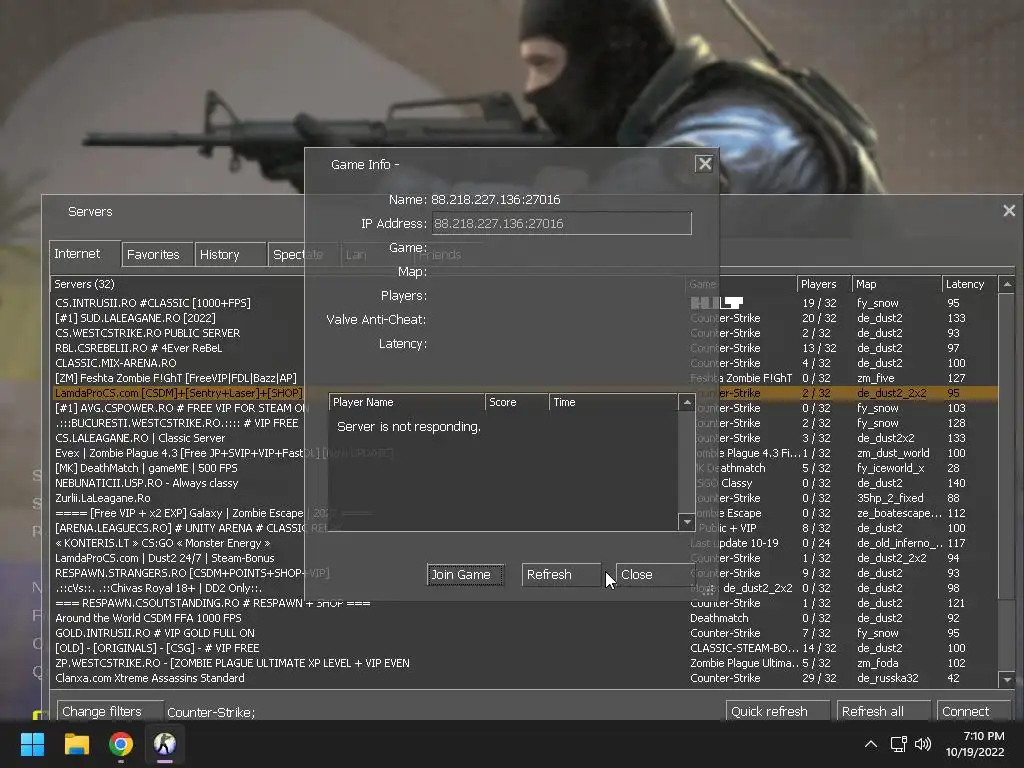Sort servers by Map column
The image size is (1024, 768).
tap(897, 284)
